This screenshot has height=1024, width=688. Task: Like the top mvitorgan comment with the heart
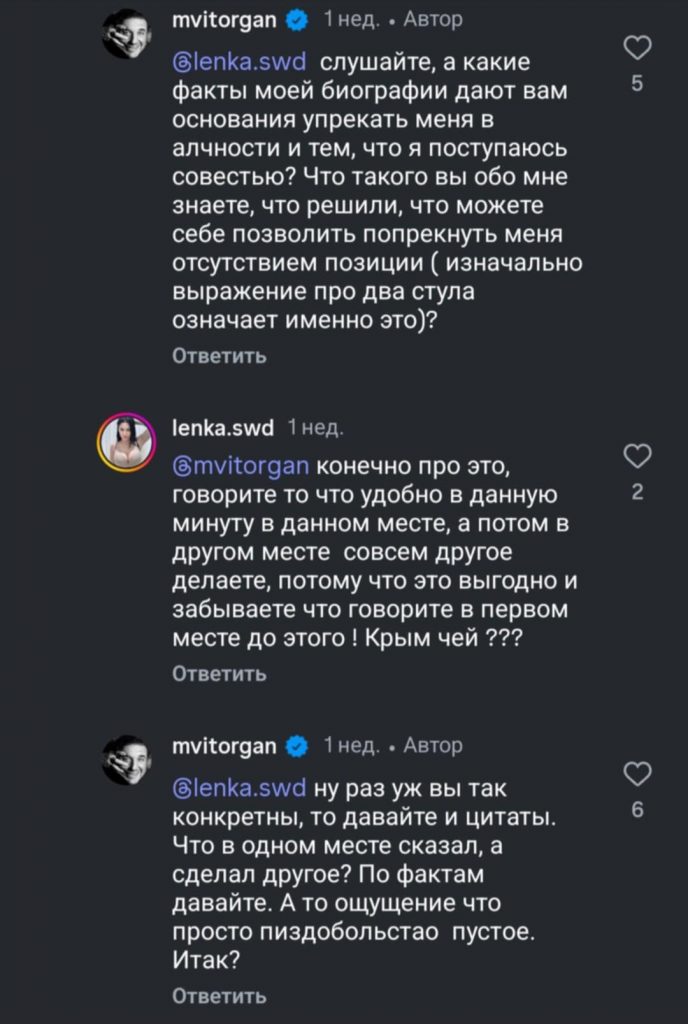(x=637, y=48)
